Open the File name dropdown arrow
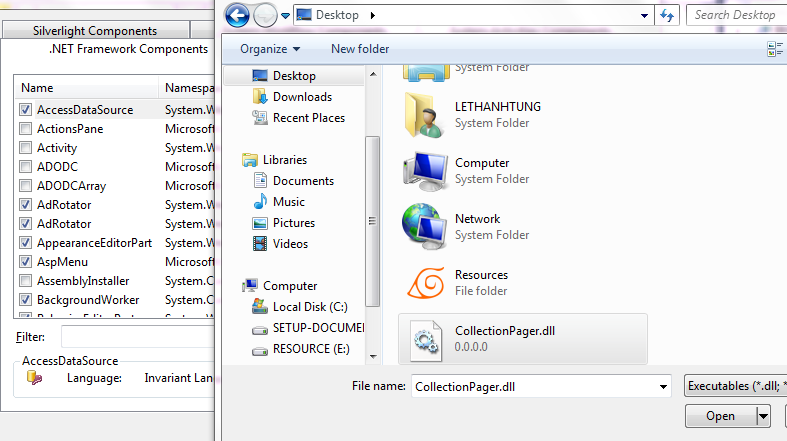This screenshot has width=787, height=441. (x=663, y=386)
